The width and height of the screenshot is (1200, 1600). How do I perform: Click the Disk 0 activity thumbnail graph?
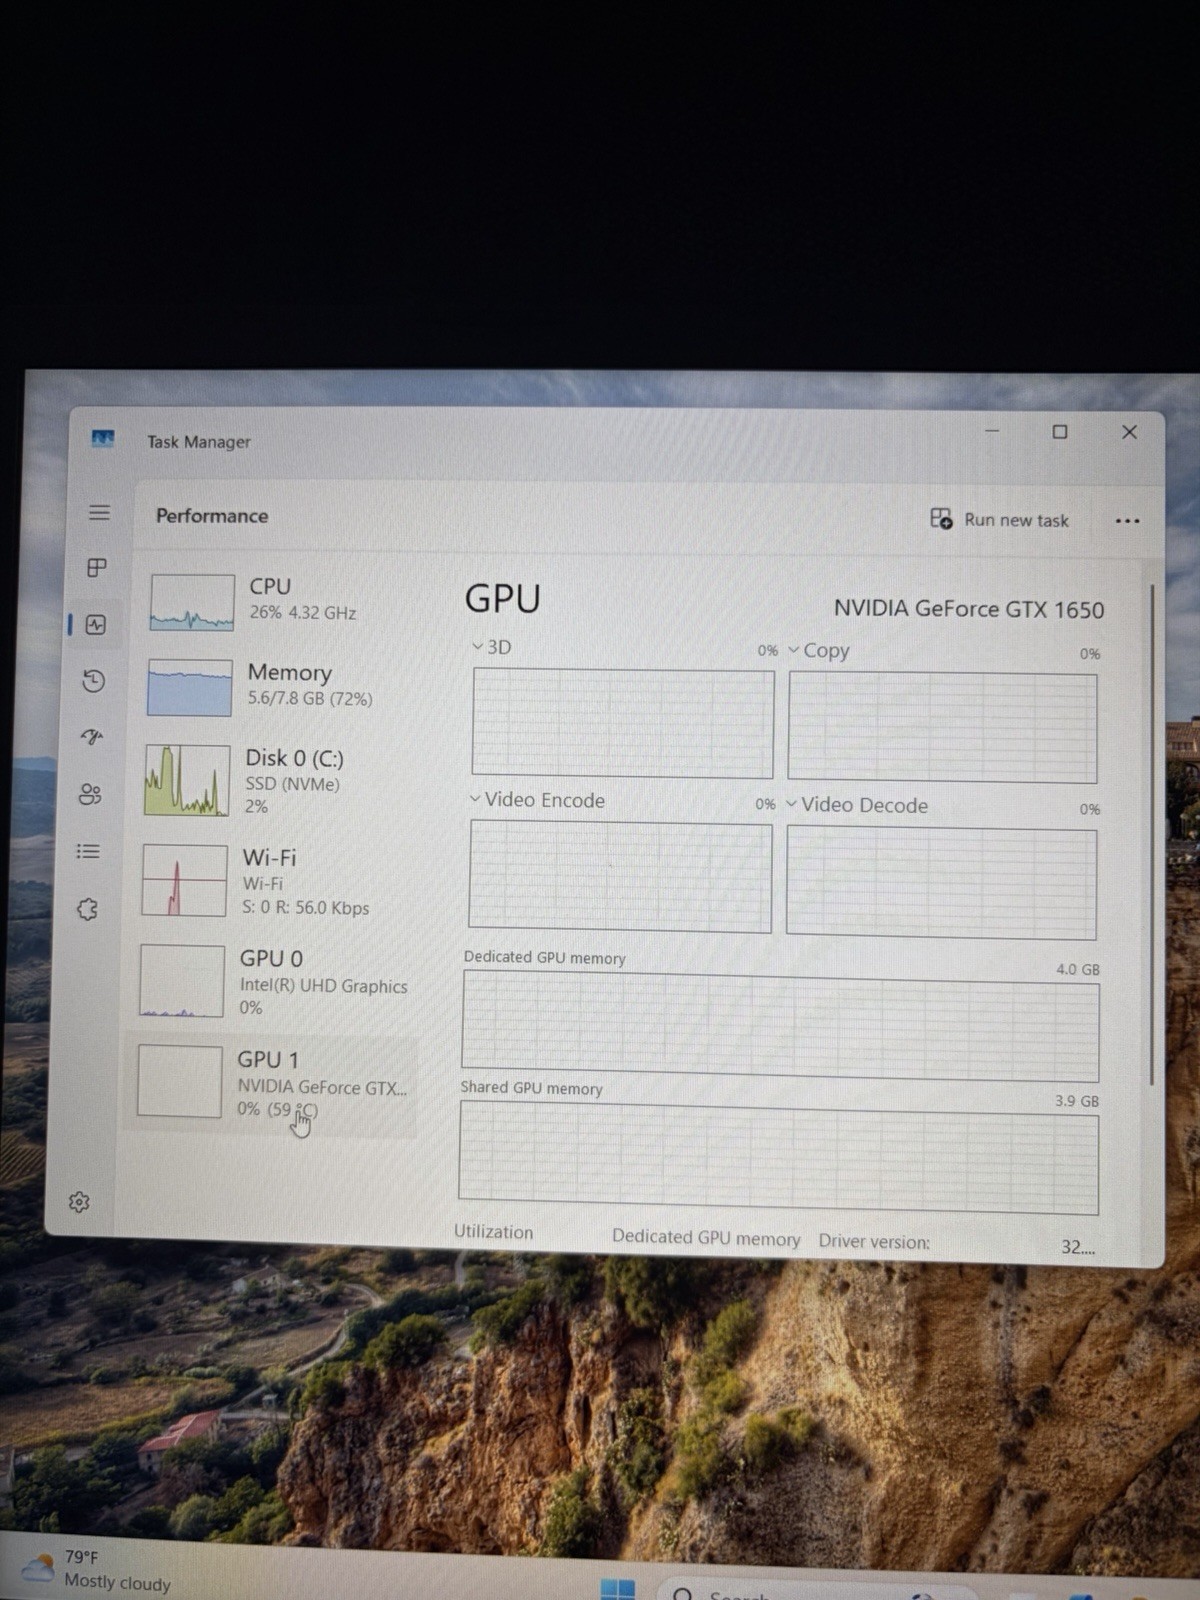coord(187,780)
